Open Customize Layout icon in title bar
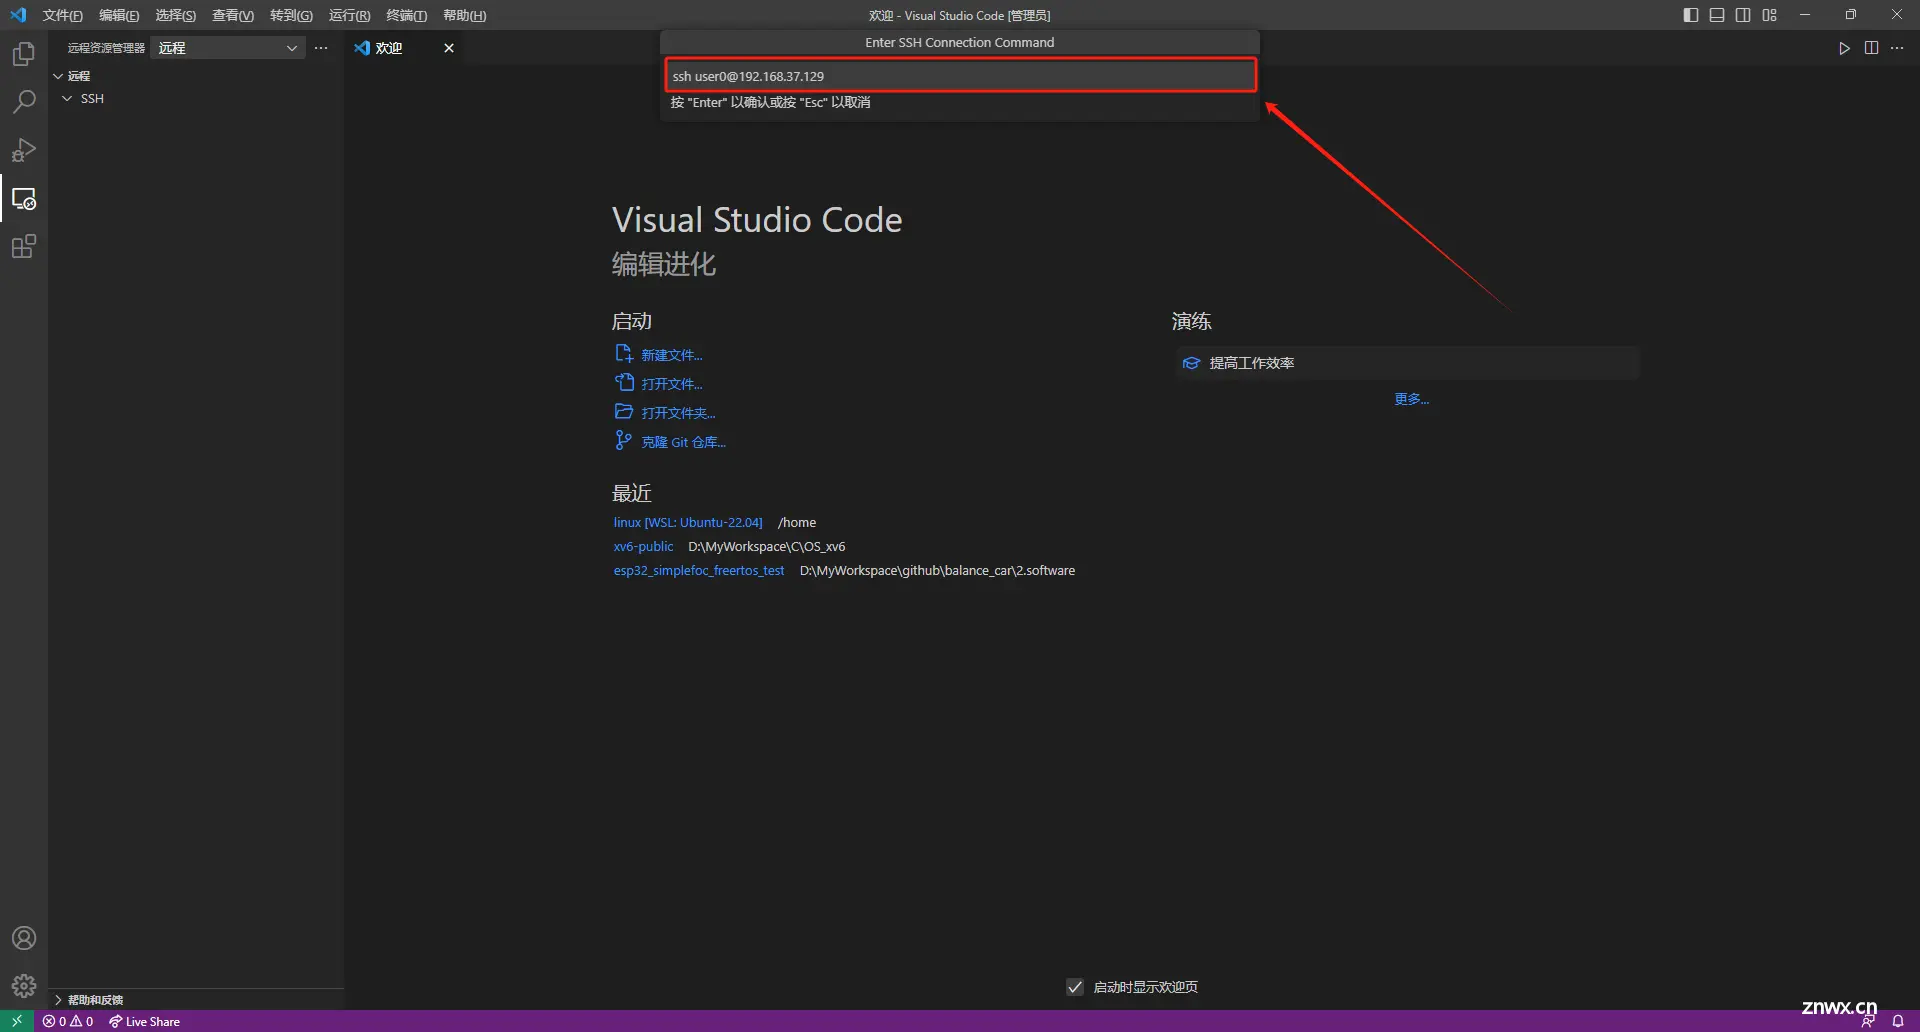1920x1032 pixels. point(1770,15)
